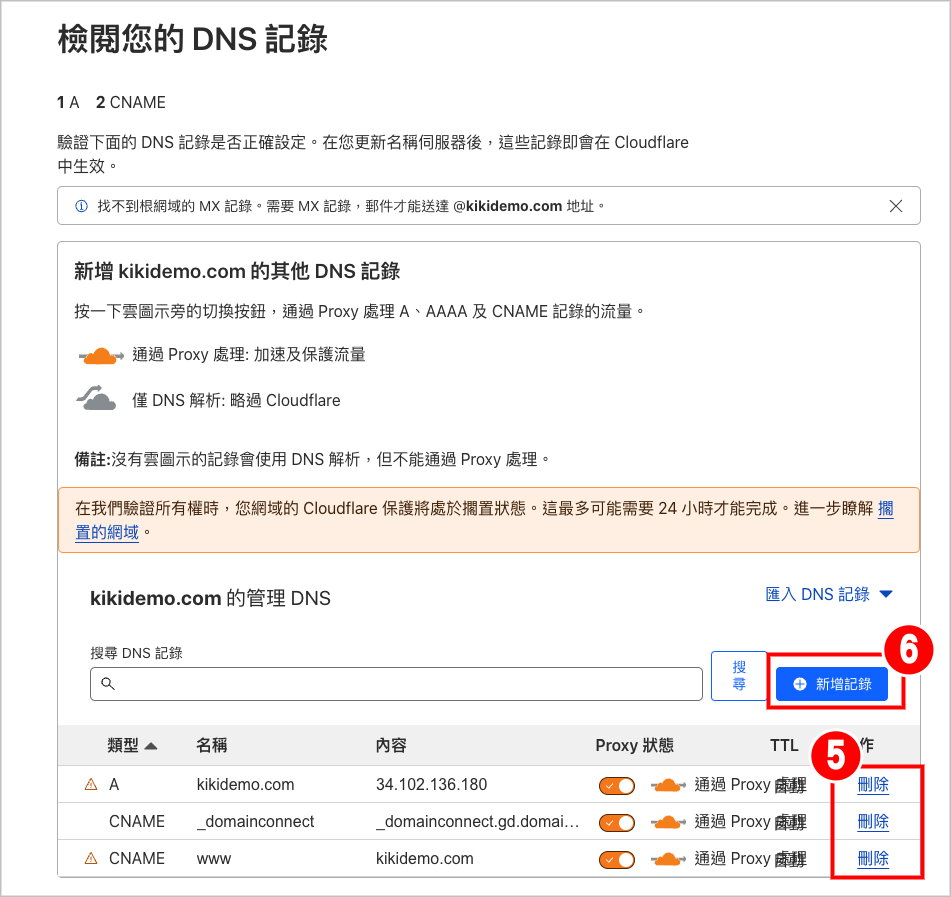Click the magnifier icon in search field
This screenshot has height=897, width=951.
[108, 684]
